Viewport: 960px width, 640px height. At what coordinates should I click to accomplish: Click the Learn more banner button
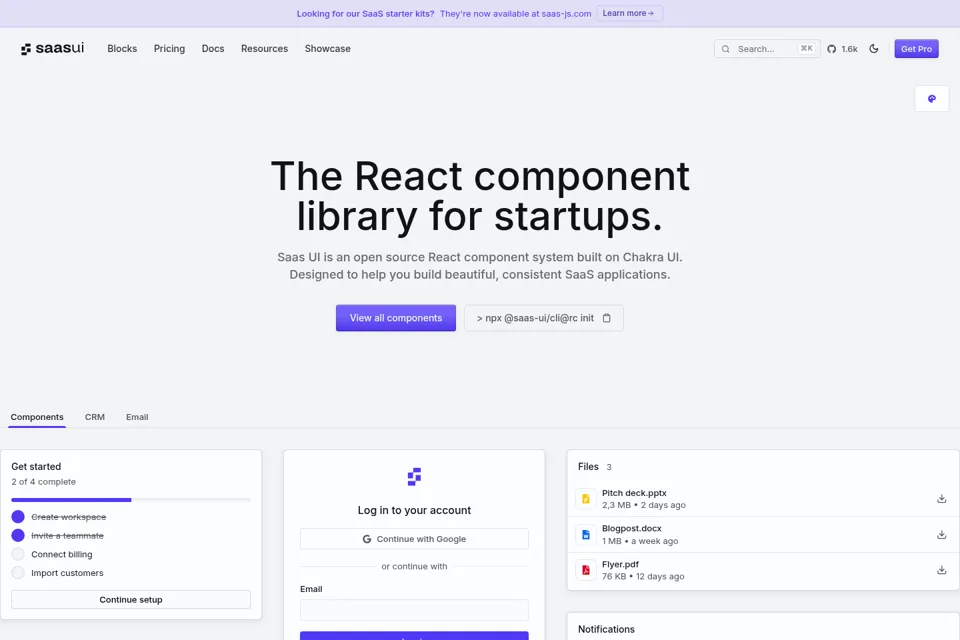click(x=629, y=13)
